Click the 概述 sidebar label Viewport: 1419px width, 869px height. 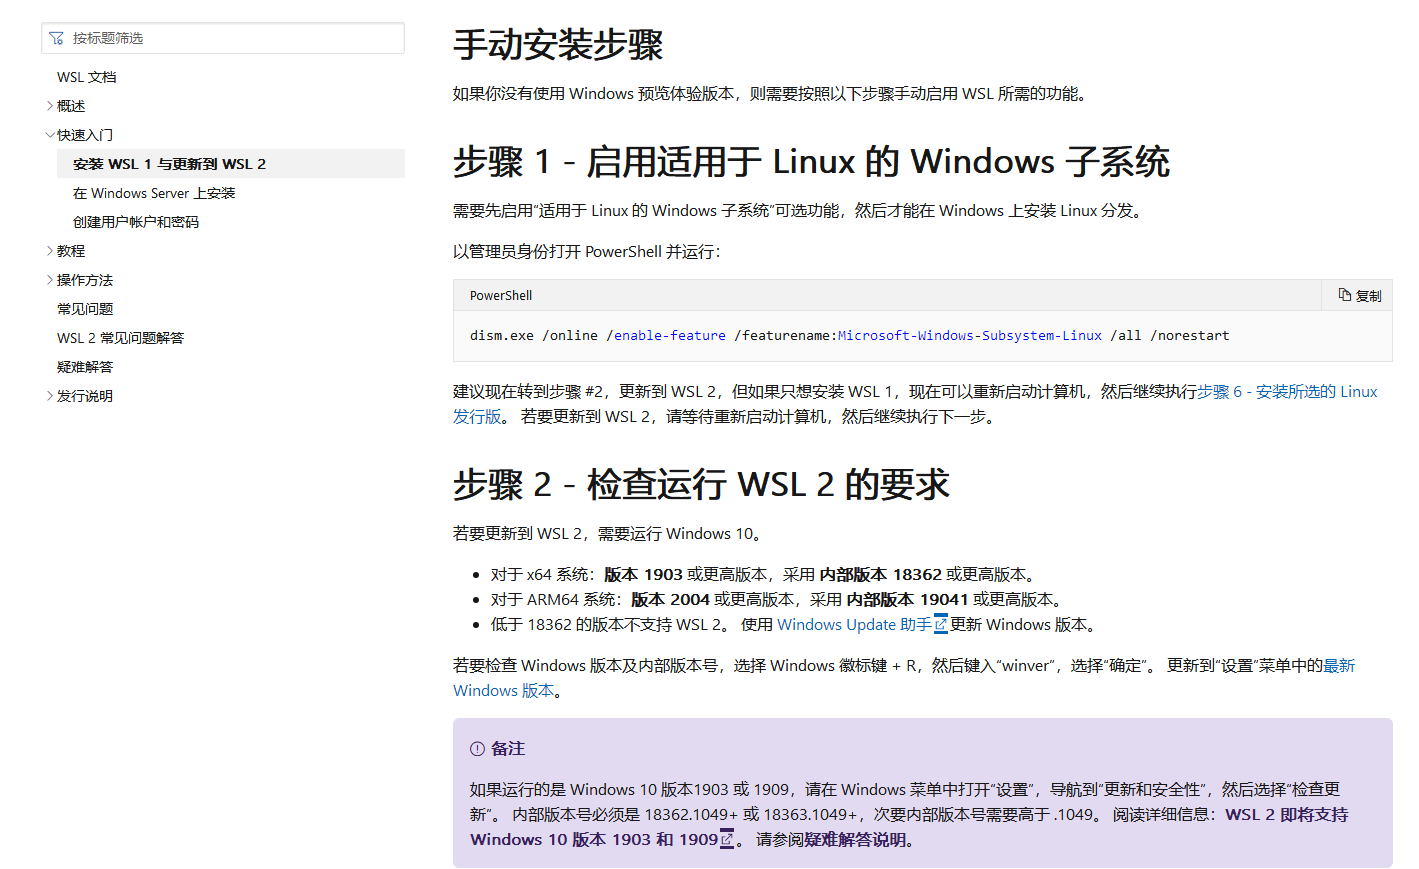point(71,106)
